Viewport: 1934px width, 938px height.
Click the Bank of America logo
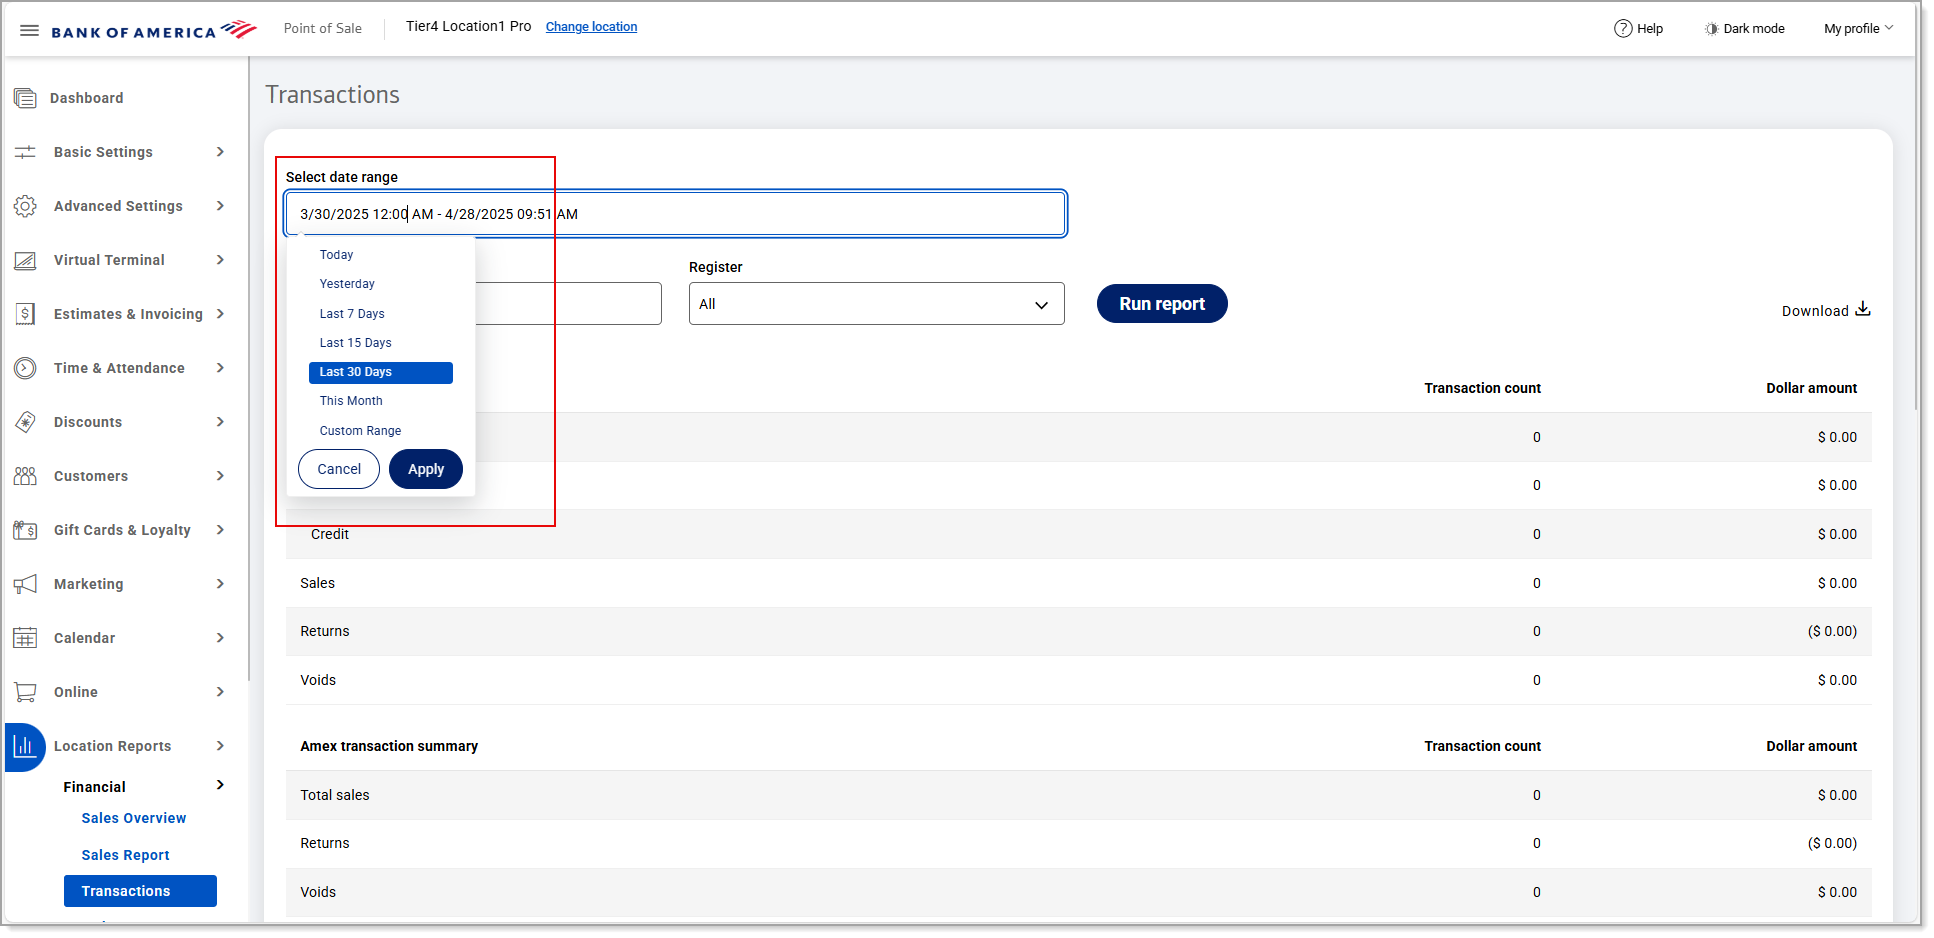(x=154, y=30)
